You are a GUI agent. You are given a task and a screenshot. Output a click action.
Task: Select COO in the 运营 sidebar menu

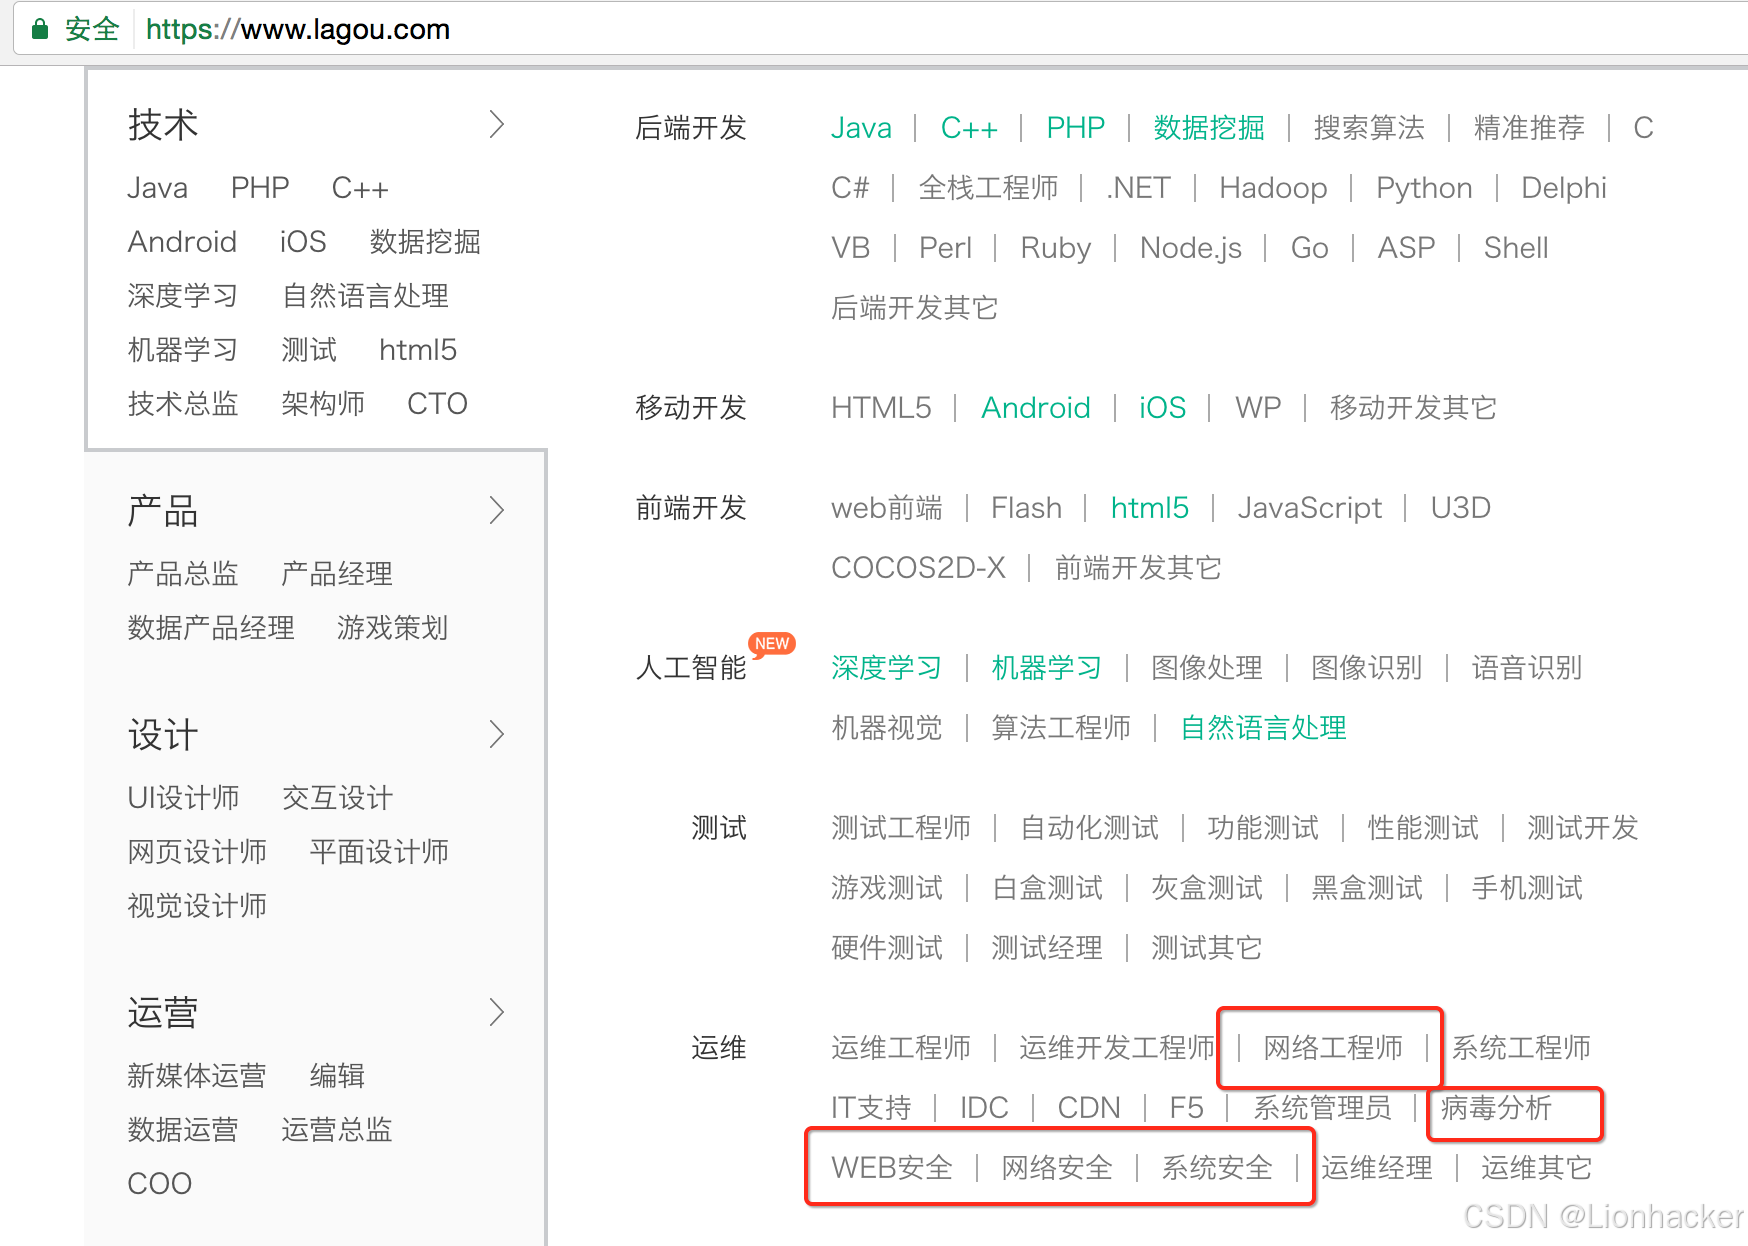pos(159,1183)
